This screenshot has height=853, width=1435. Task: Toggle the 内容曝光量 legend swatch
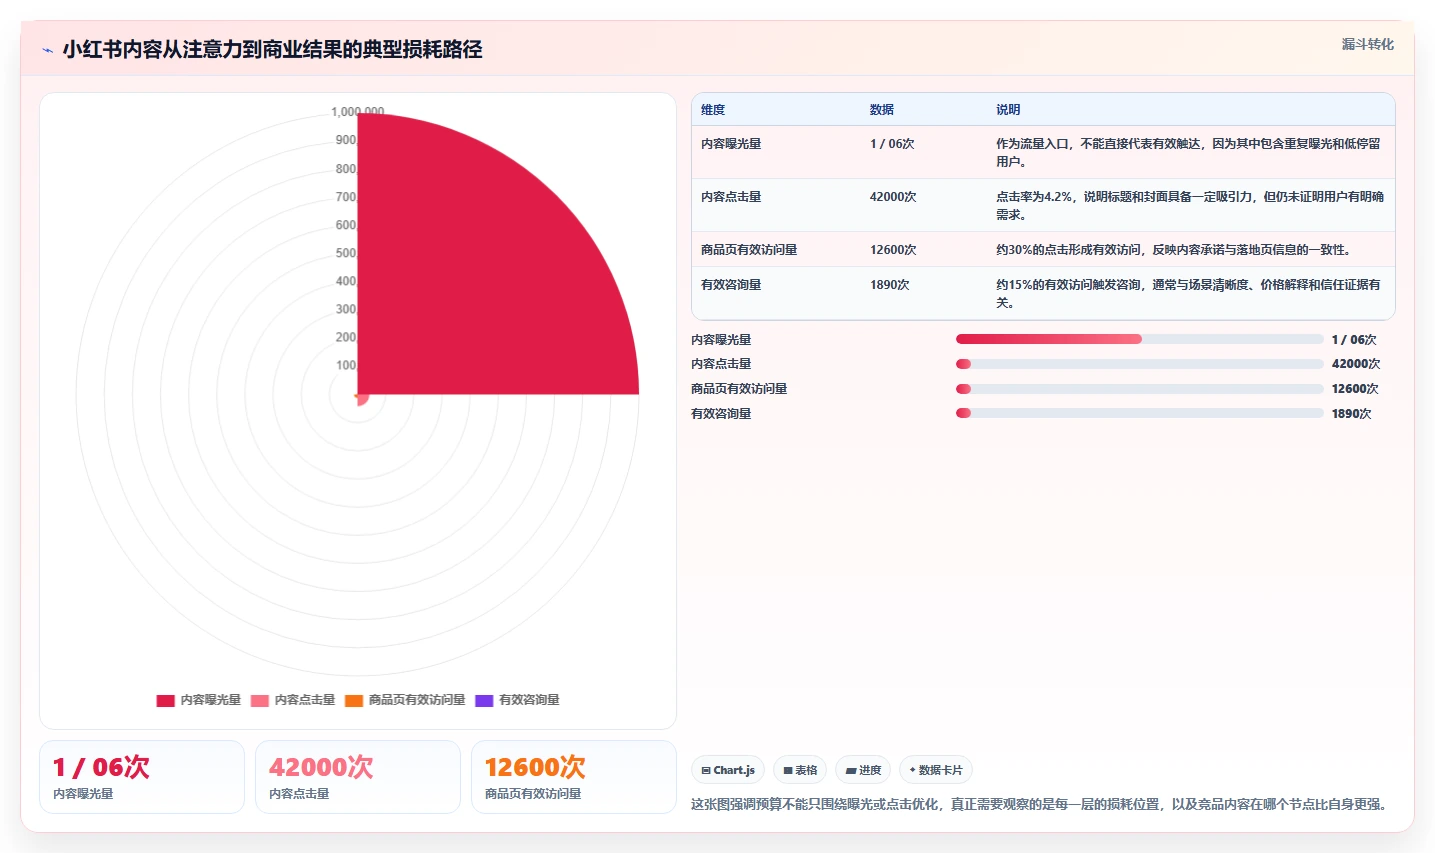[165, 700]
